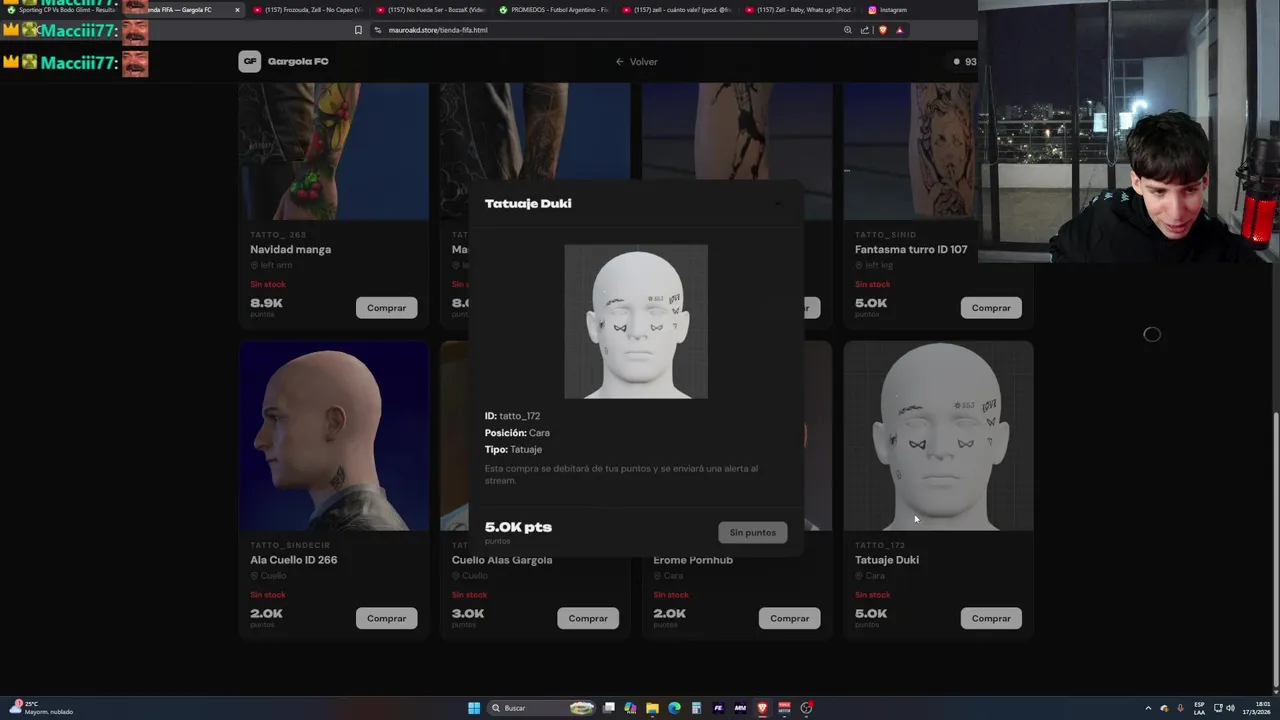Open the Ala Cuello ID 266 thumbnail
Image resolution: width=1280 pixels, height=720 pixels.
(334, 436)
